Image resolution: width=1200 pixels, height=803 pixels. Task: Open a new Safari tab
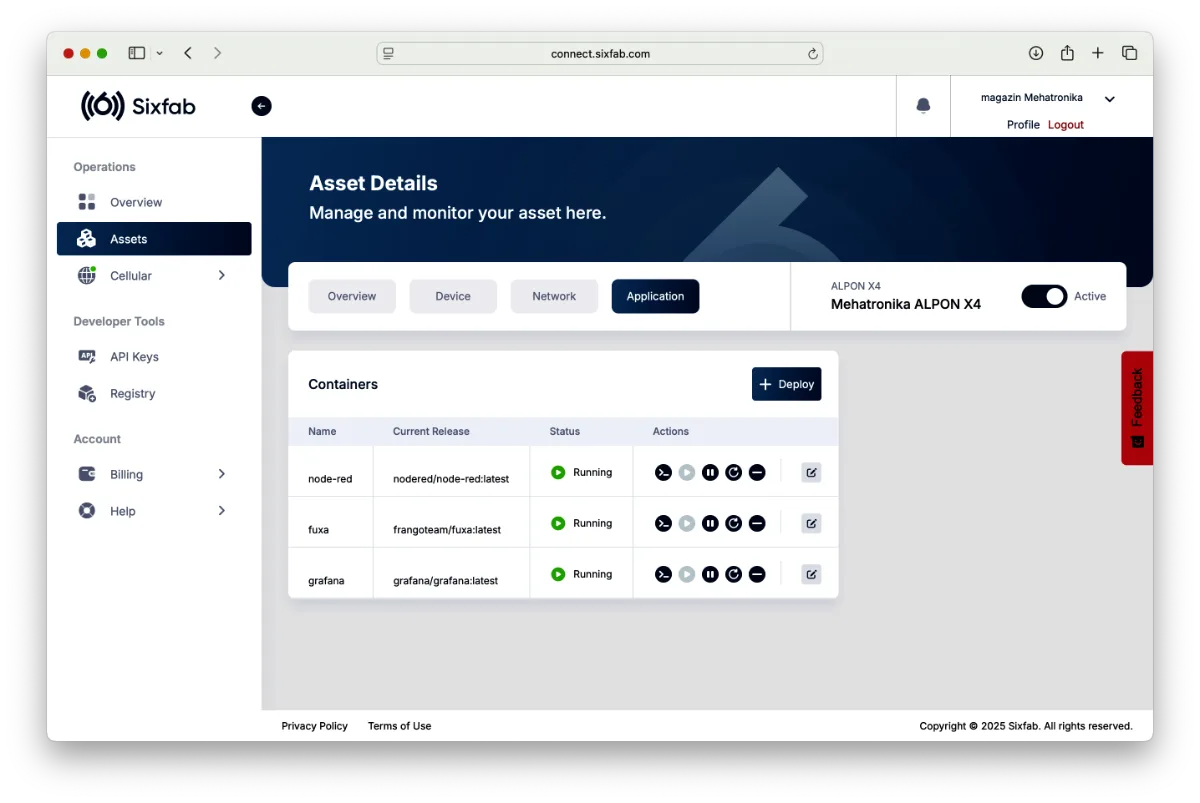(x=1098, y=53)
